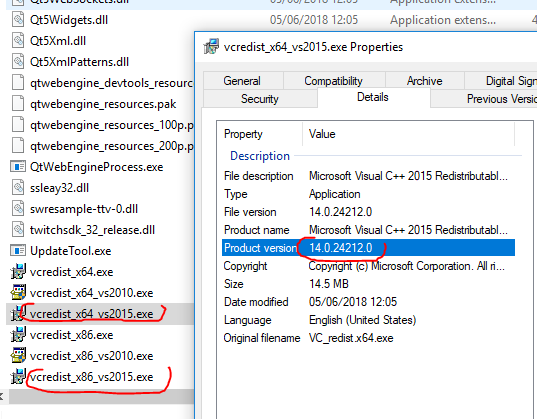Select the QtWebEngineProcess.exe icon
This screenshot has height=420, width=537.
pyautogui.click(x=18, y=167)
